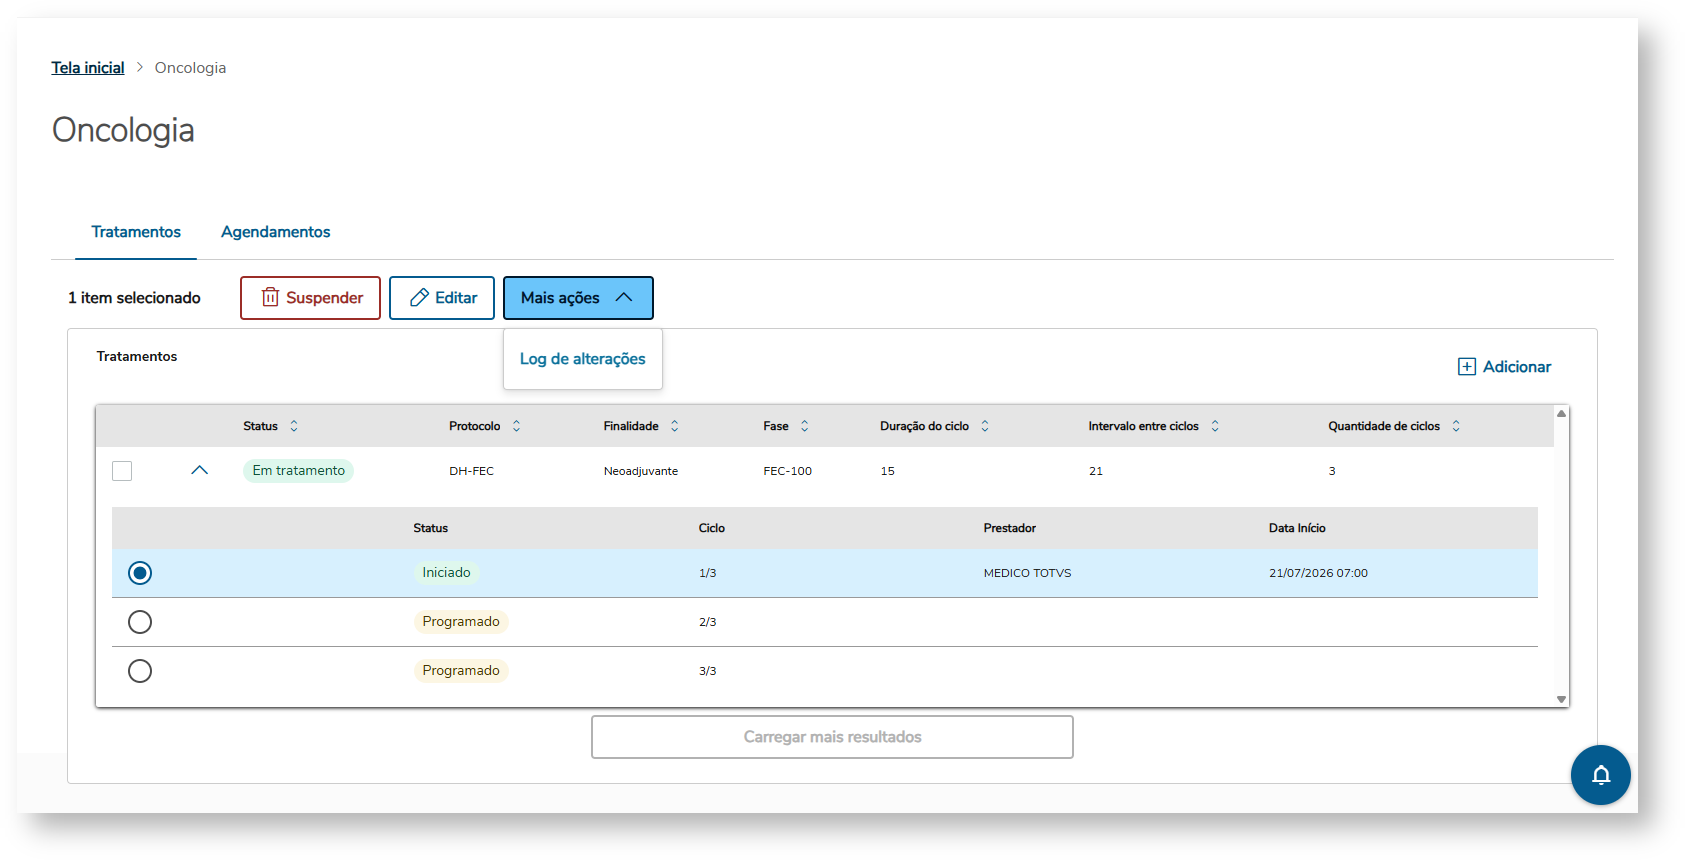Go to Tela inicial breadcrumb link
The image size is (1686, 861).
tap(88, 68)
